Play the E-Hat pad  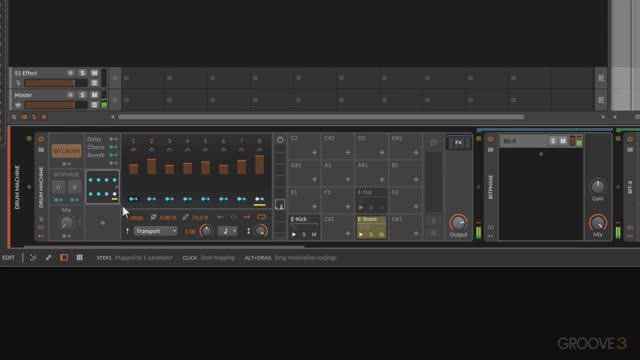(361, 207)
